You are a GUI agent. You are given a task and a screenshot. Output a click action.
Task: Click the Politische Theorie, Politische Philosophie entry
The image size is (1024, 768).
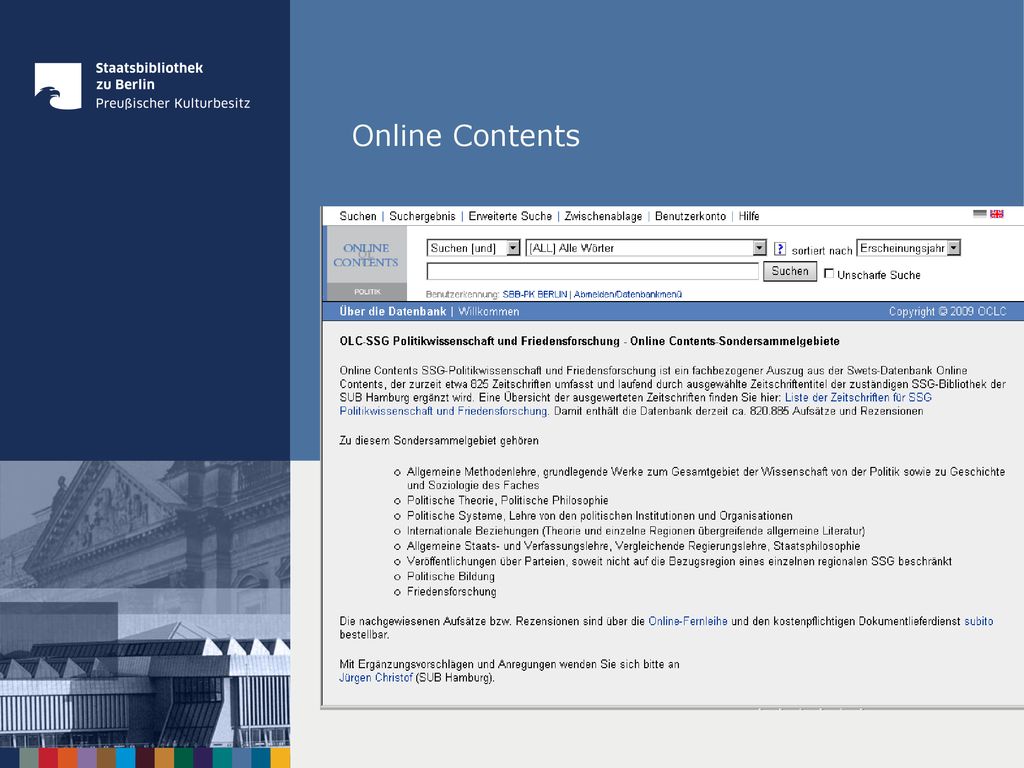[507, 500]
